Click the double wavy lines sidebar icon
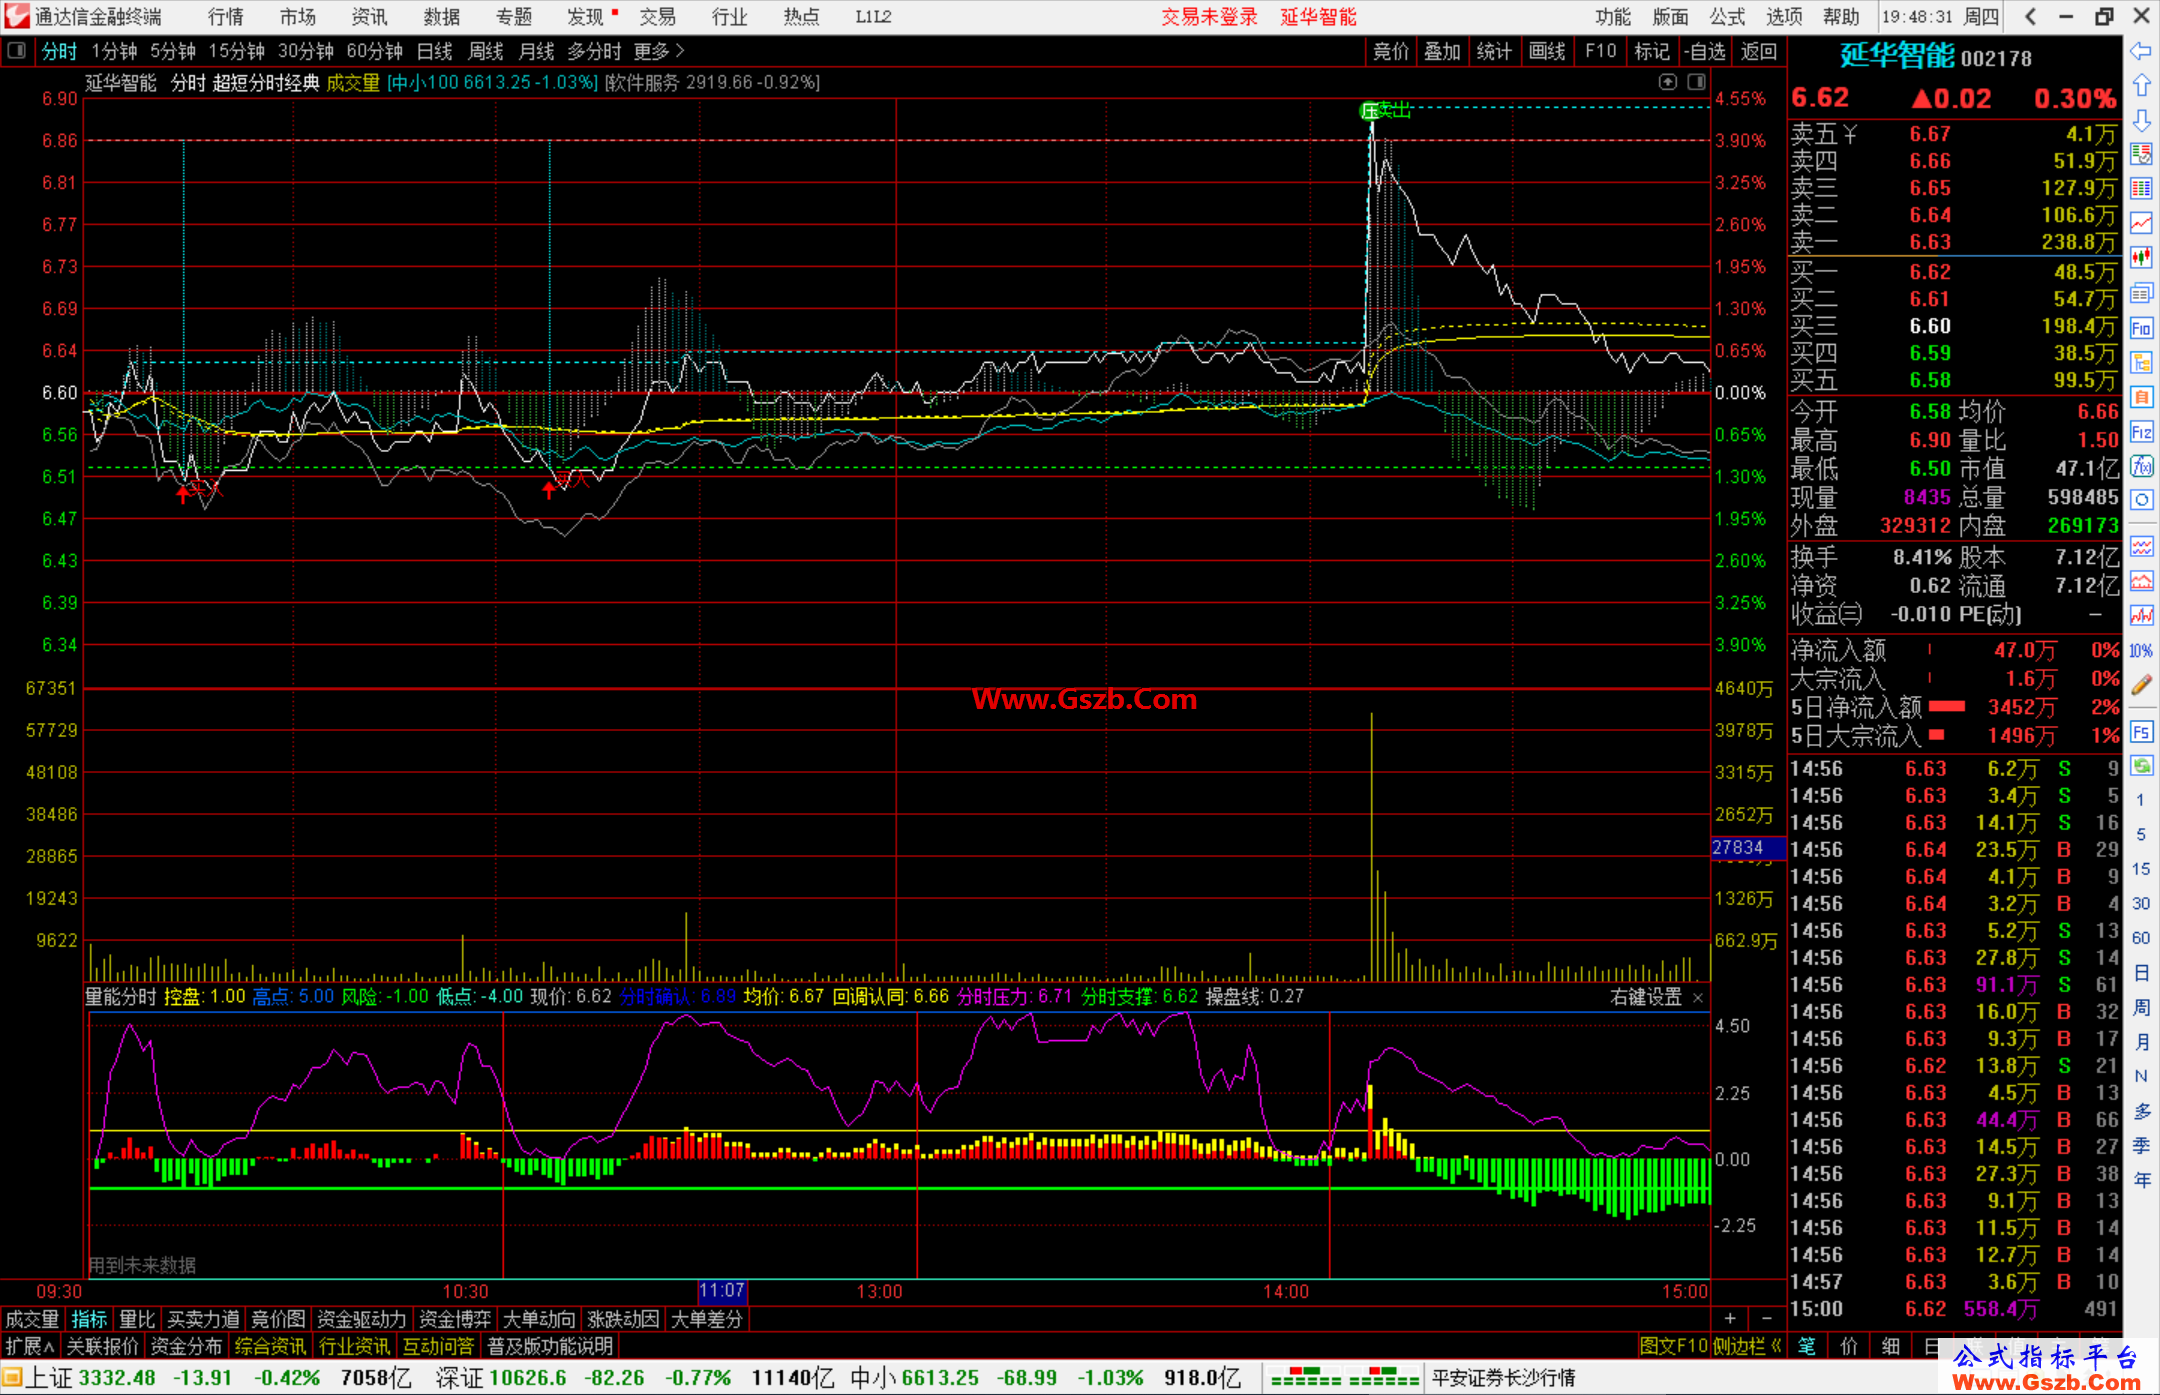The image size is (2160, 1395). pyautogui.click(x=2141, y=546)
